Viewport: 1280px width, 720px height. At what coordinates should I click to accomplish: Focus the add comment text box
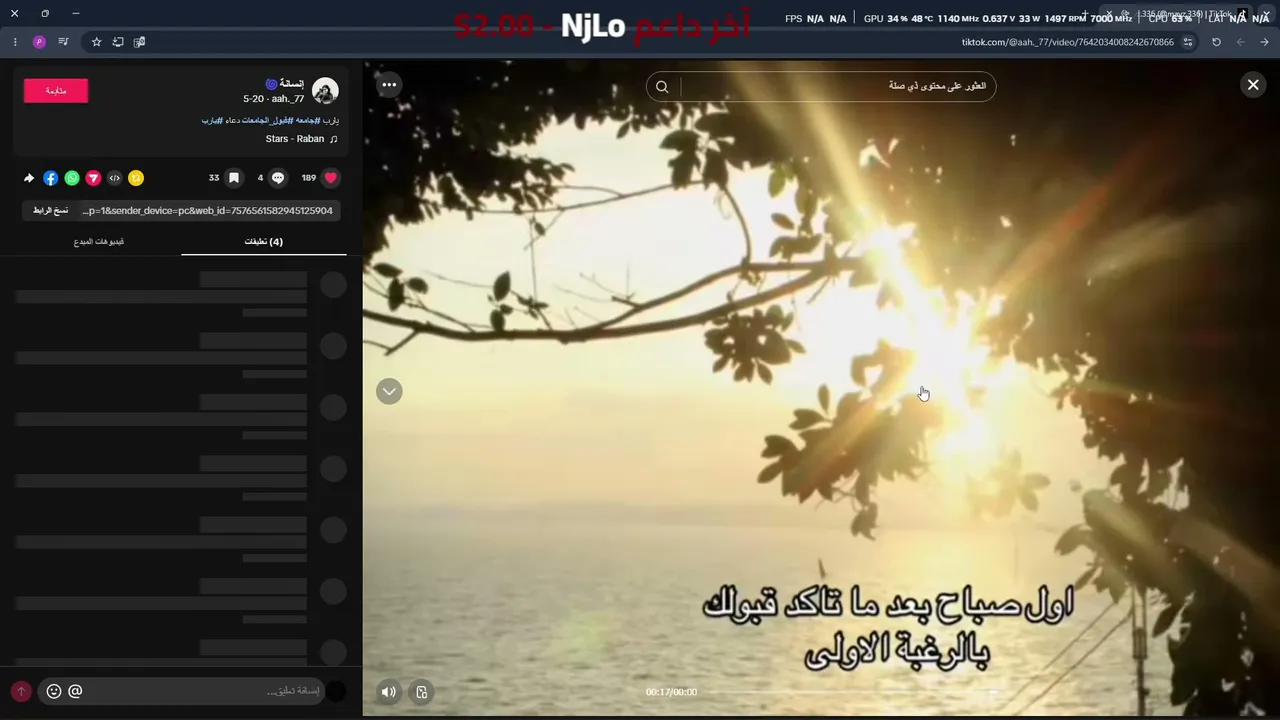coord(182,691)
